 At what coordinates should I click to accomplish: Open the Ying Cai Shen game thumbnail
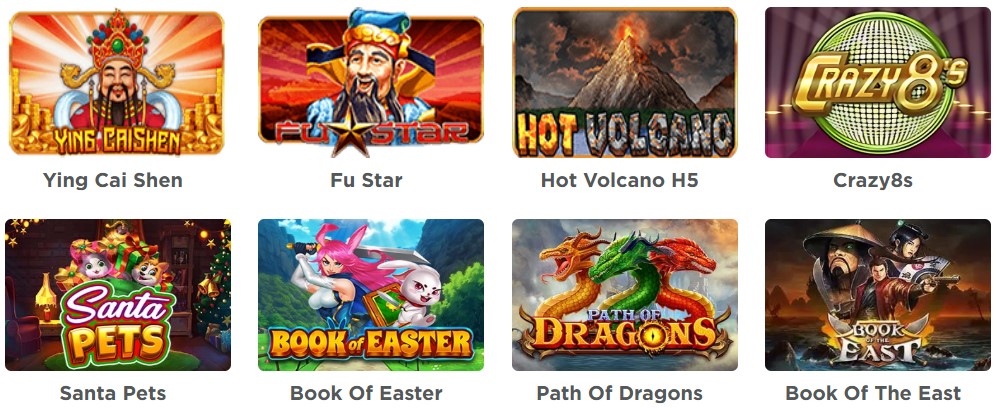click(117, 83)
